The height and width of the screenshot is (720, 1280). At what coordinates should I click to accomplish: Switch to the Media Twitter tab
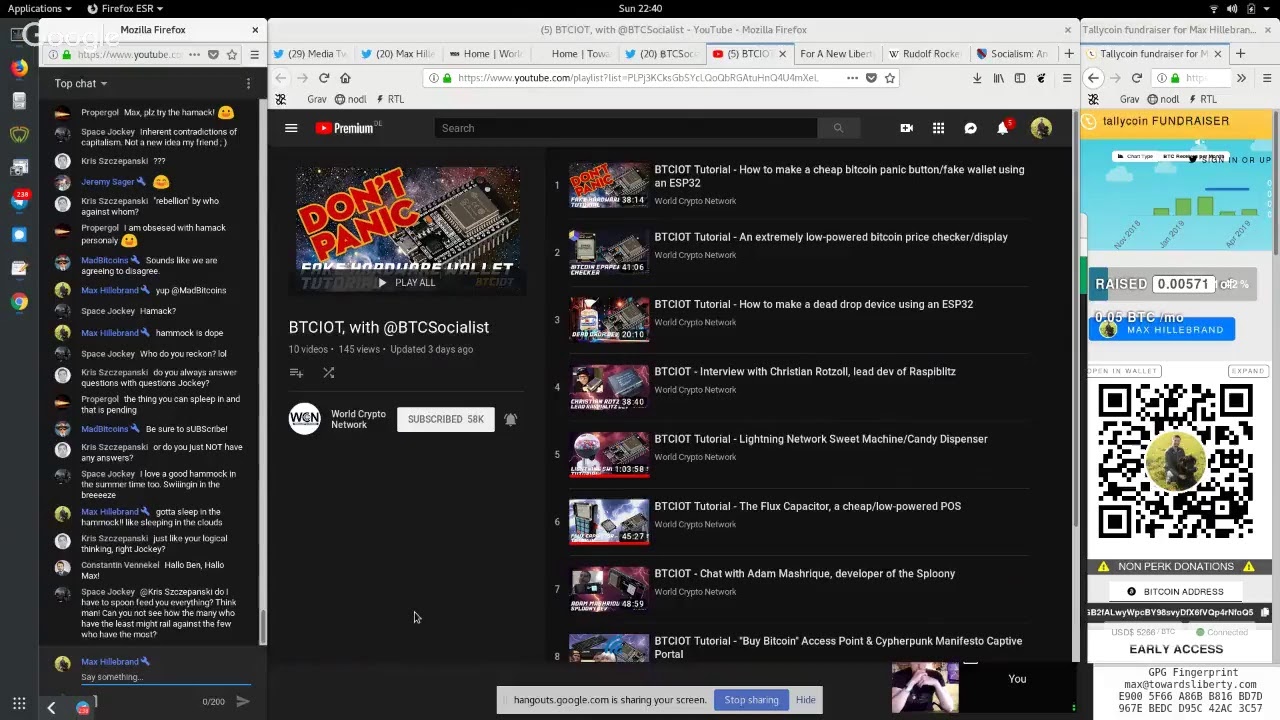[311, 54]
